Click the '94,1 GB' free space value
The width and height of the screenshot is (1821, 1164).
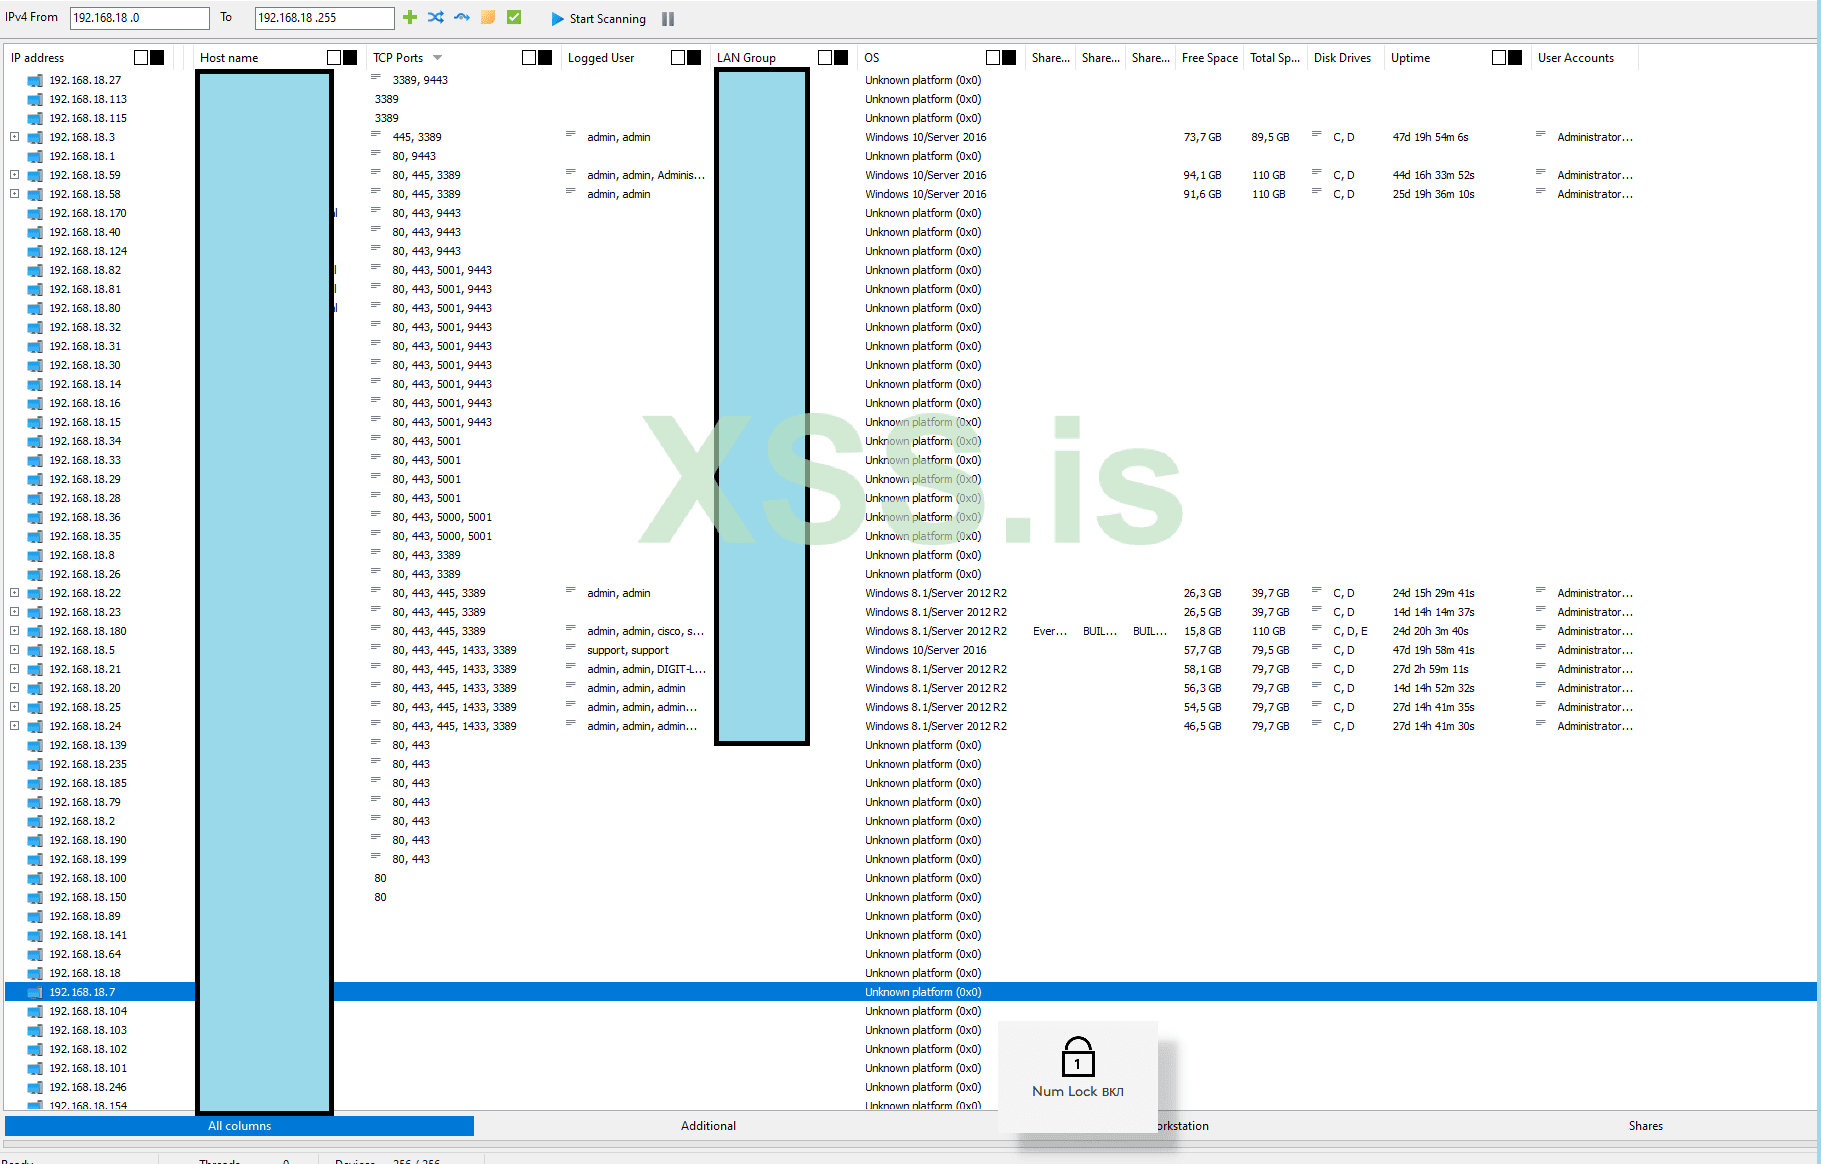pyautogui.click(x=1202, y=175)
